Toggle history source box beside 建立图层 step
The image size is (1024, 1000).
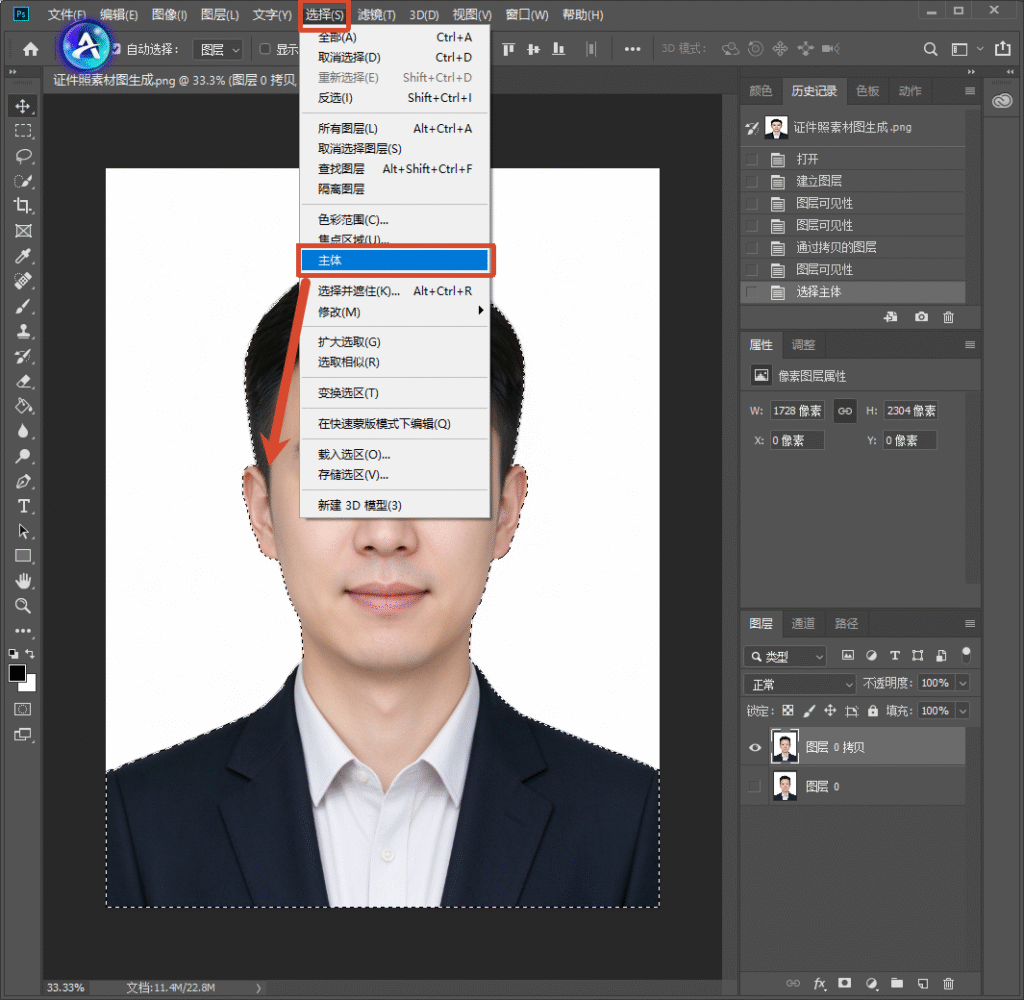pyautogui.click(x=752, y=182)
